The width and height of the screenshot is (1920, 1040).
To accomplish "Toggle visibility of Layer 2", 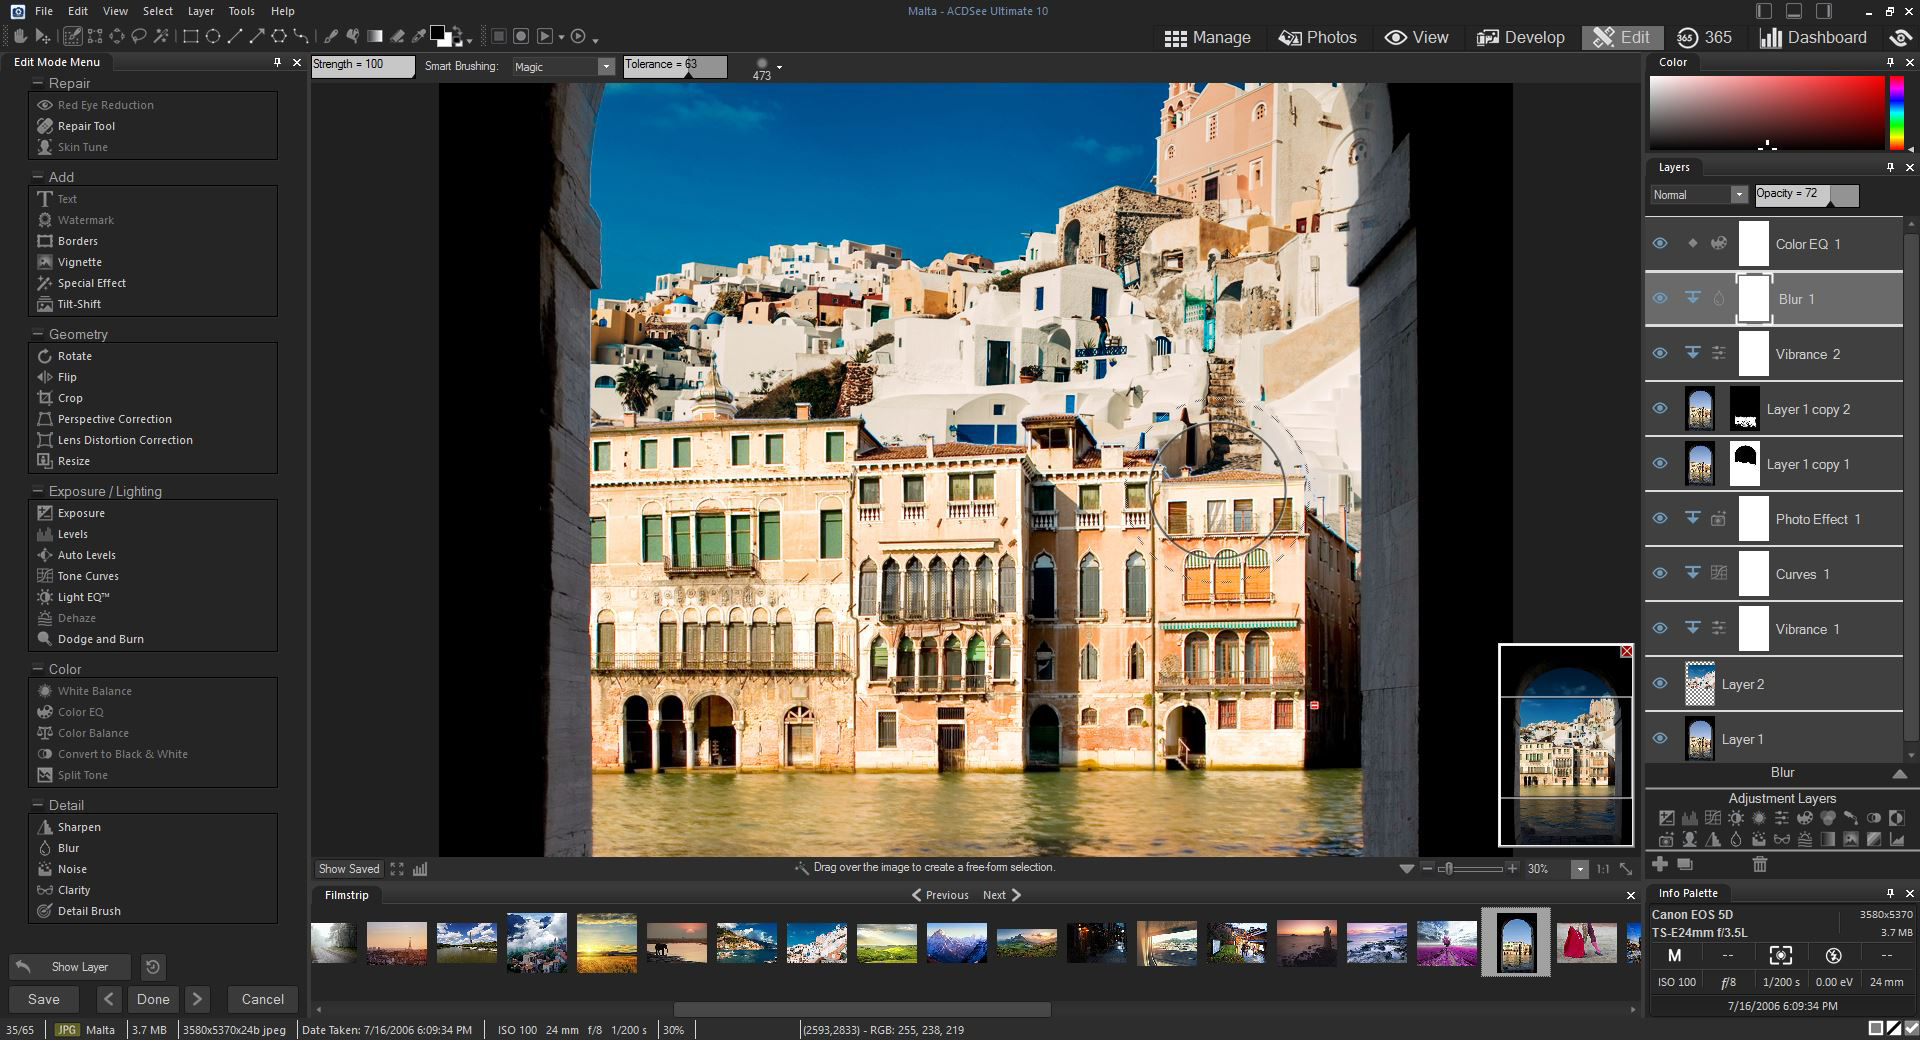I will click(1660, 684).
